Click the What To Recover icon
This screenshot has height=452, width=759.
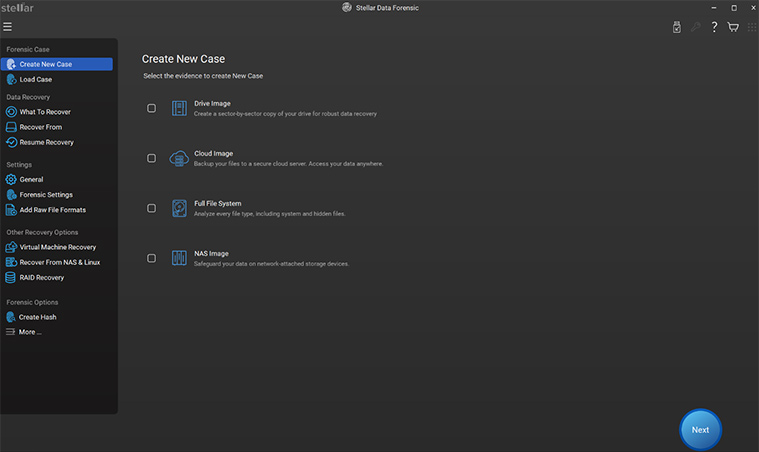coord(11,112)
